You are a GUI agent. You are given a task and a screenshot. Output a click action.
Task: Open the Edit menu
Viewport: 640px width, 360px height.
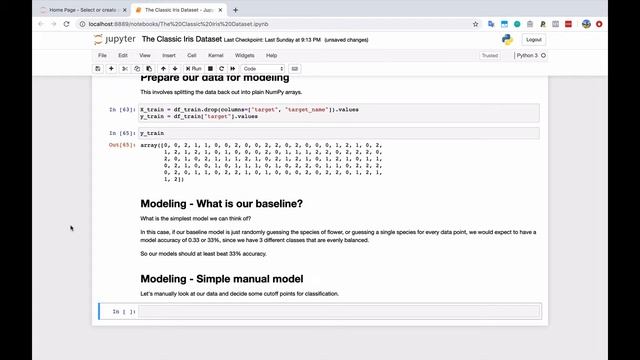(123, 56)
